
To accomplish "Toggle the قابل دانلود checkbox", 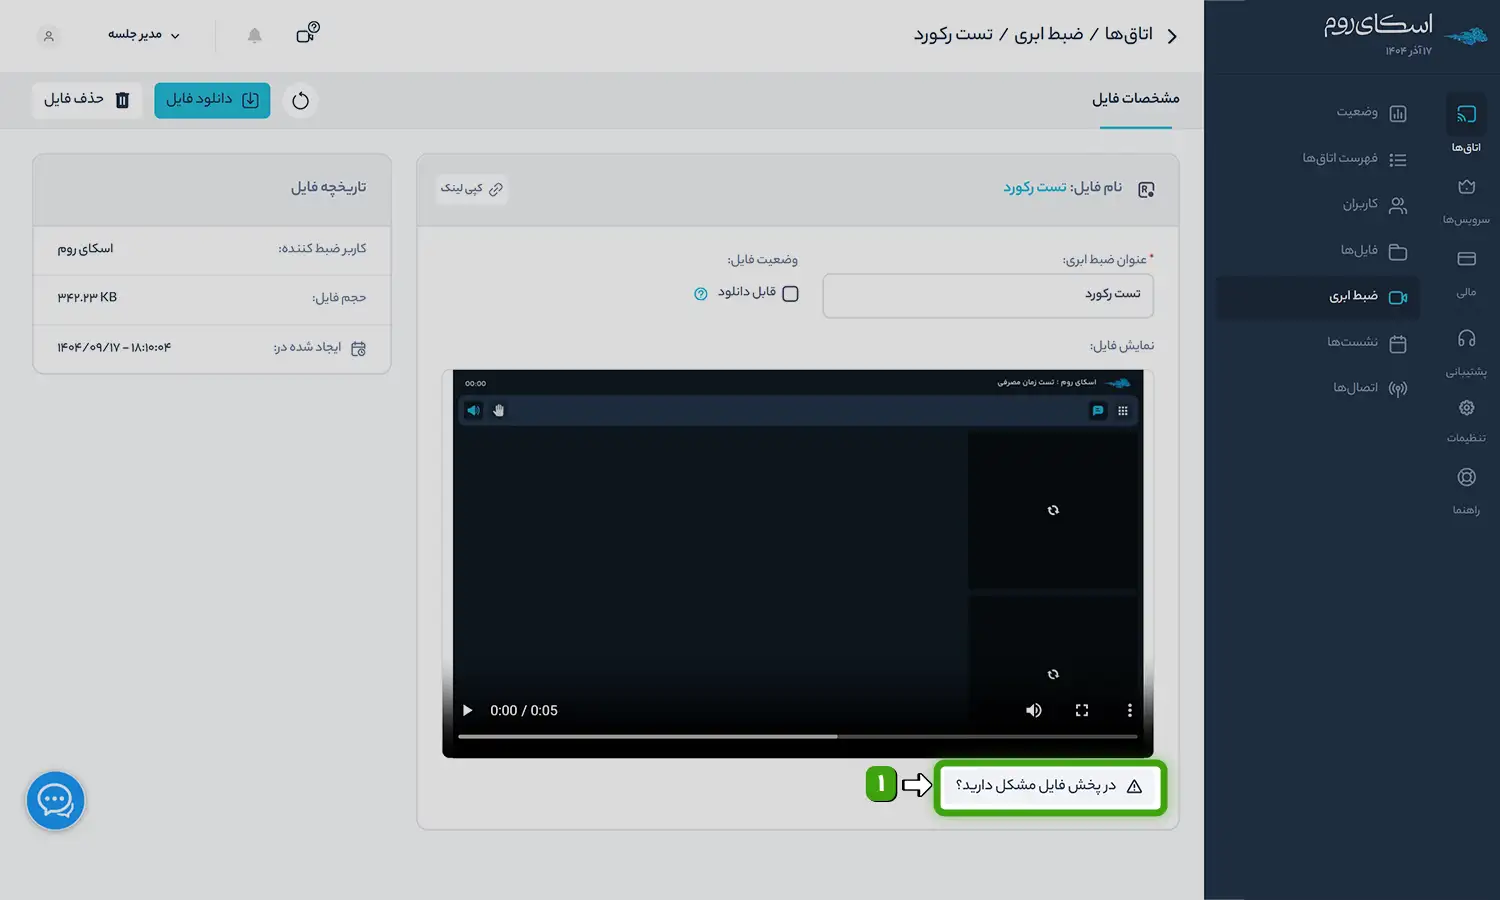I will pyautogui.click(x=790, y=294).
